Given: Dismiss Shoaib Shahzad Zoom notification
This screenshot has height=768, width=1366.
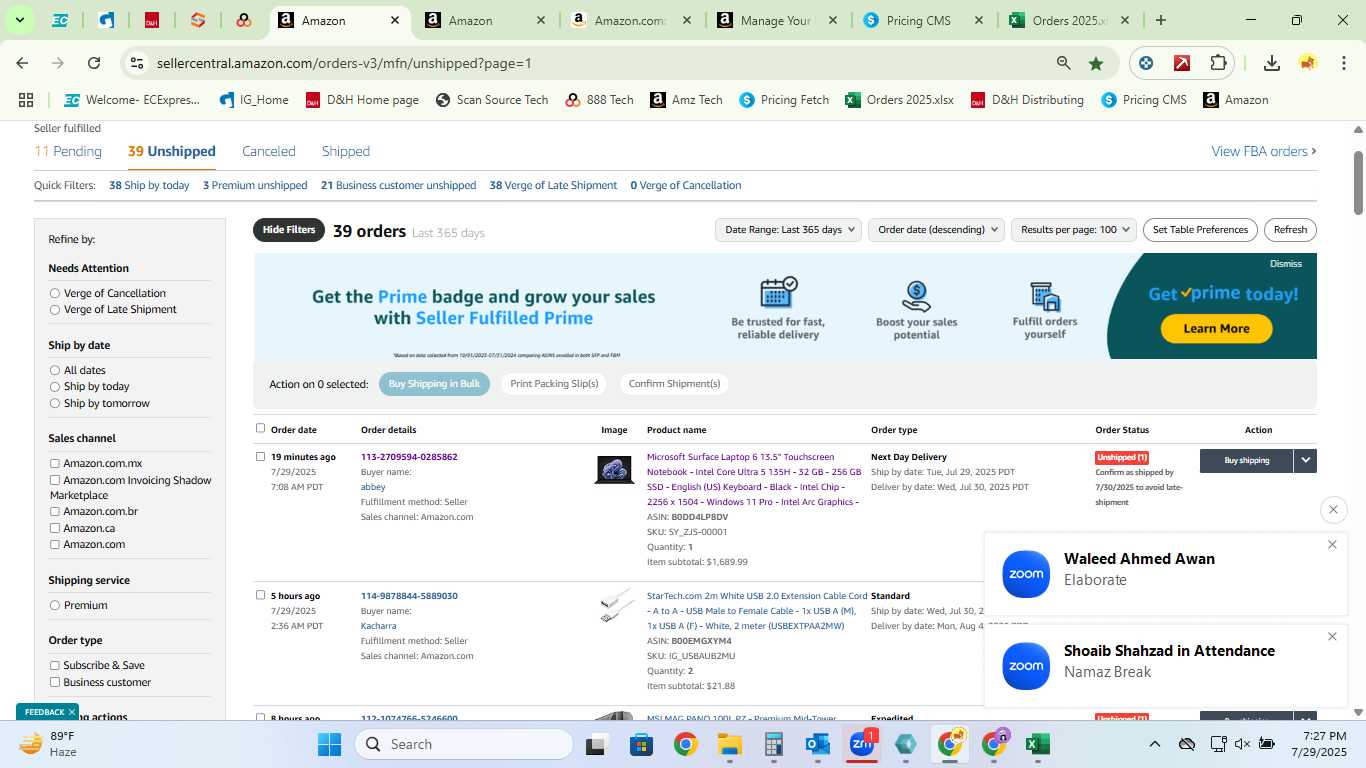Looking at the screenshot, I should tap(1332, 637).
